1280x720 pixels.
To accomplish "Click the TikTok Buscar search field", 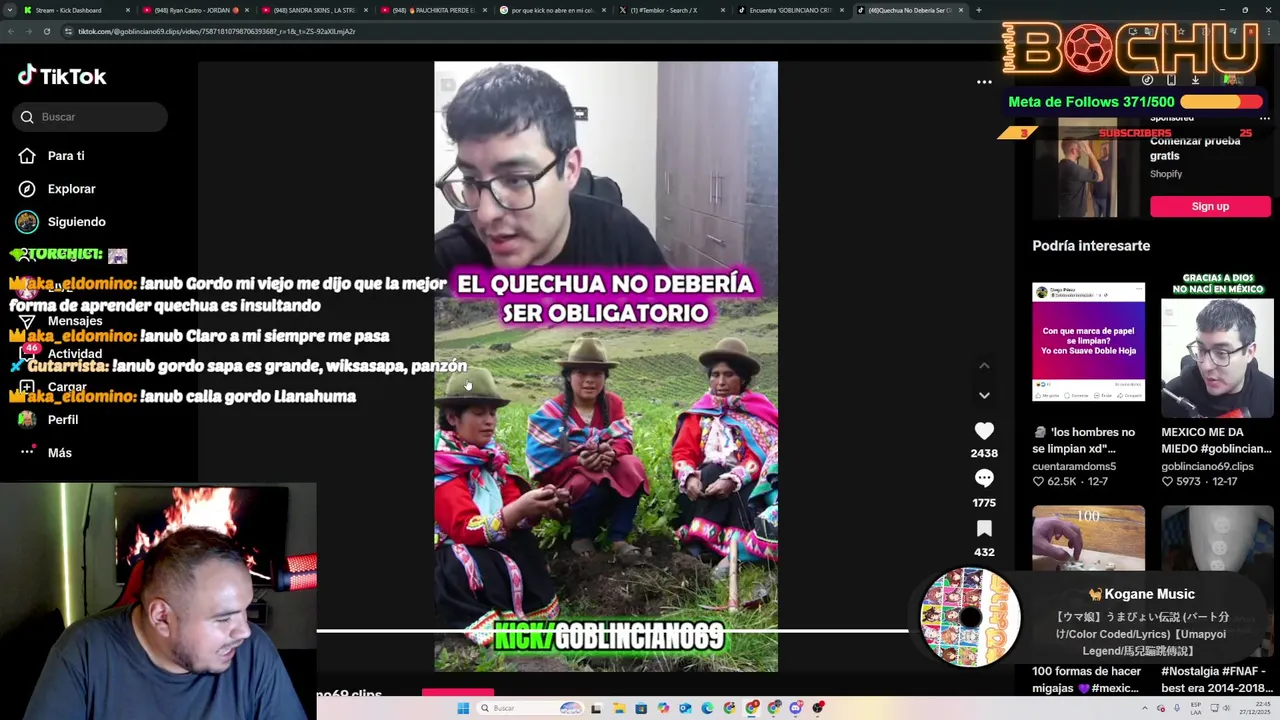I will coord(90,117).
